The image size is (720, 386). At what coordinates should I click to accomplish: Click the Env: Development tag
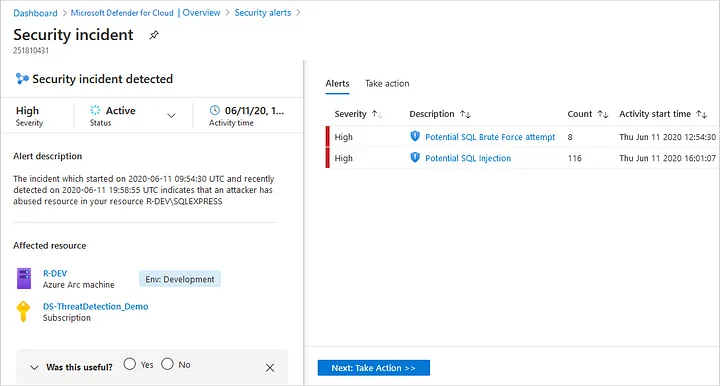[x=180, y=279]
